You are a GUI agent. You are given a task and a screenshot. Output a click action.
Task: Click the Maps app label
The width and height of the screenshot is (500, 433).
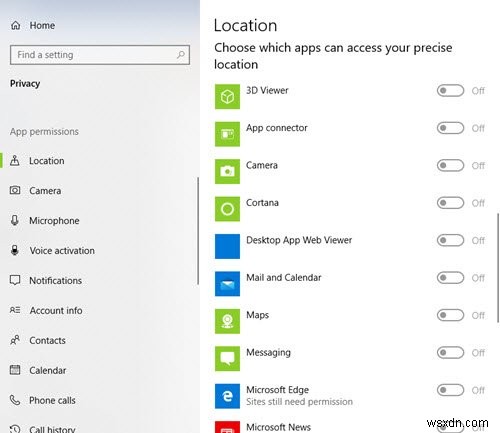tap(257, 315)
